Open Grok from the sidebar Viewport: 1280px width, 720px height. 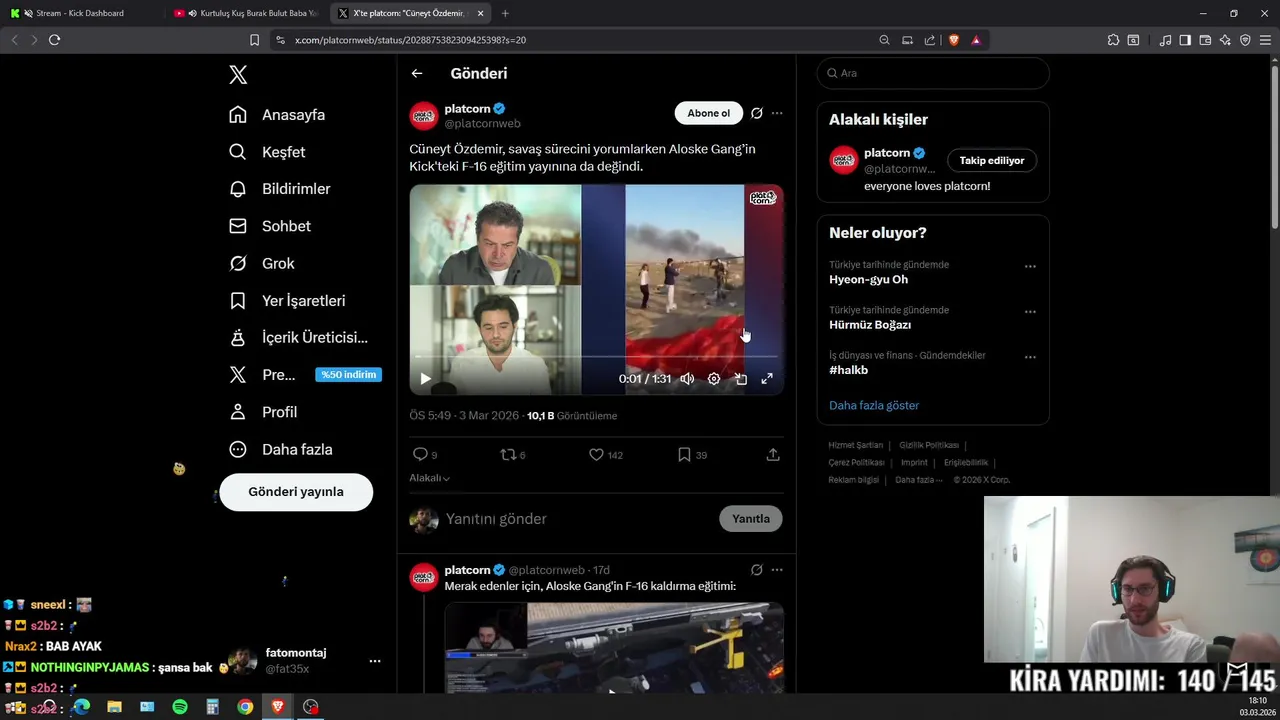click(x=262, y=263)
